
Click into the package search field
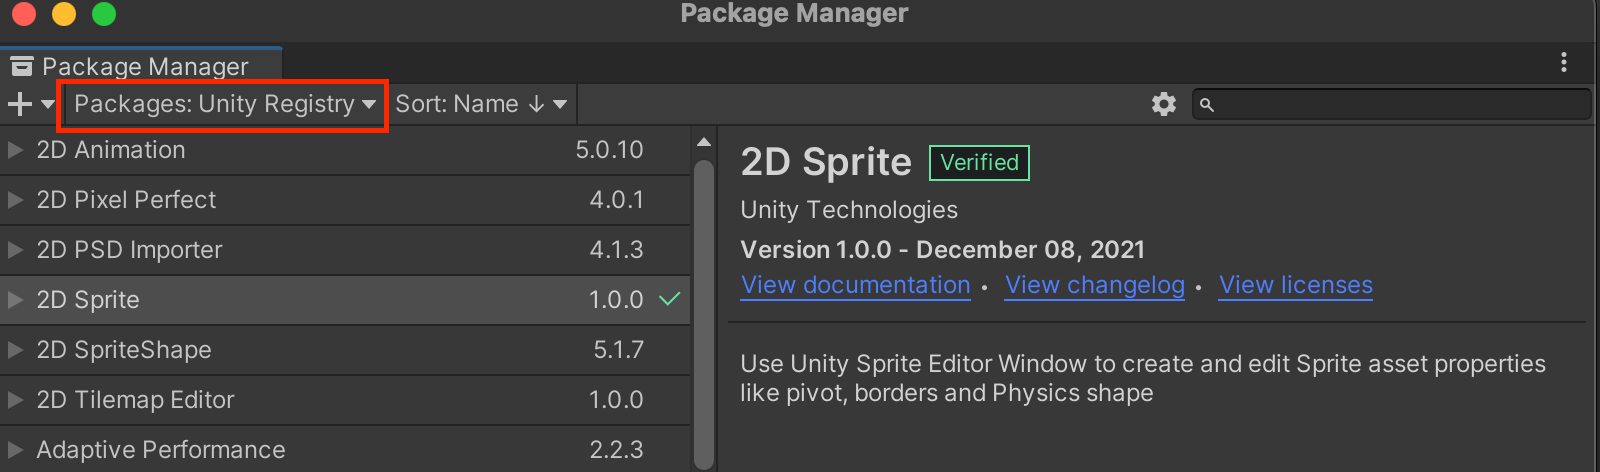(1392, 104)
